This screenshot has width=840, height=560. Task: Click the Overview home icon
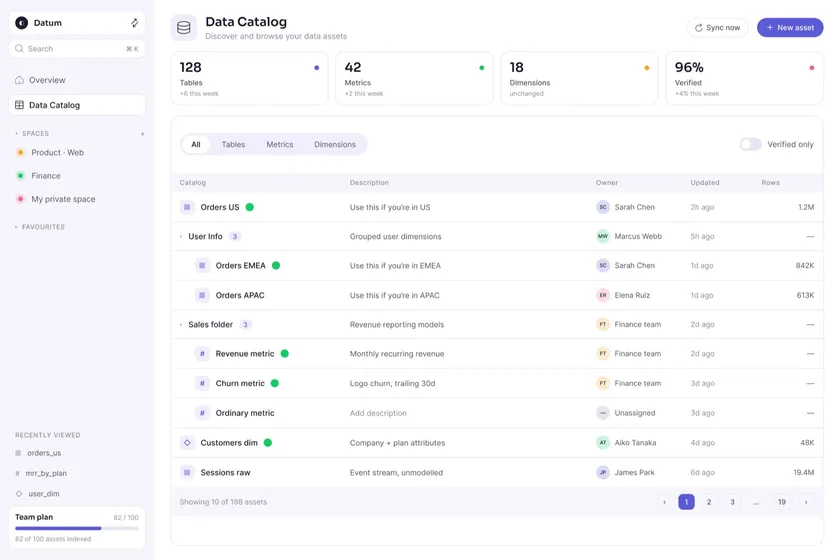pos(19,80)
